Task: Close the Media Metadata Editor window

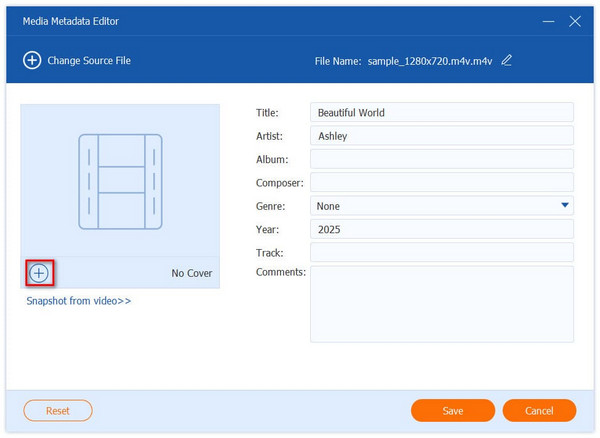Action: [575, 21]
